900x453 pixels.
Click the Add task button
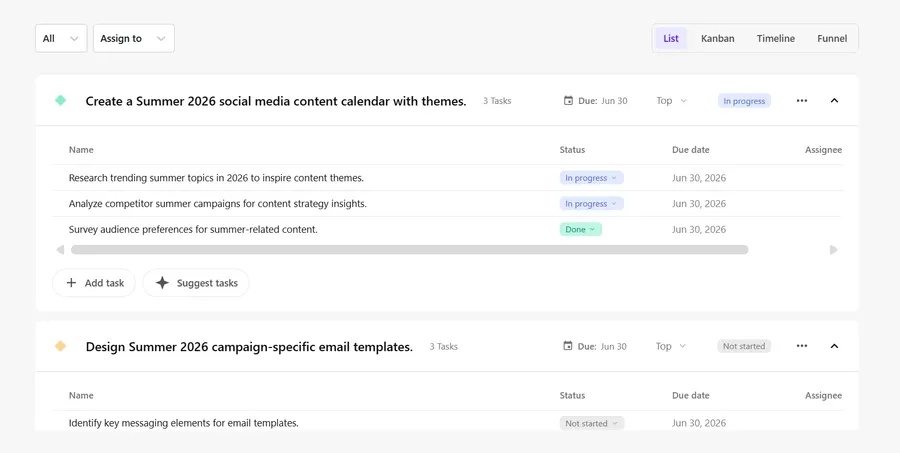[94, 283]
